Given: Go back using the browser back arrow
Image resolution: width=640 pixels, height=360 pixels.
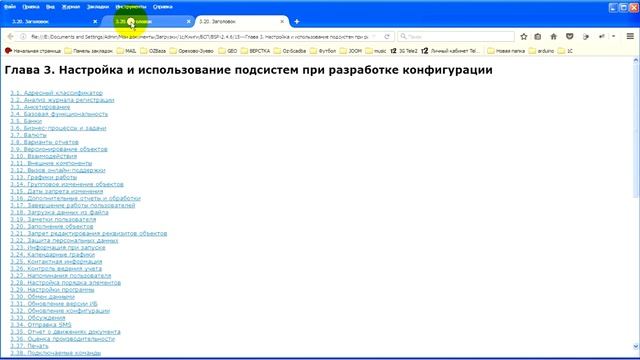Looking at the screenshot, I should (x=10, y=37).
